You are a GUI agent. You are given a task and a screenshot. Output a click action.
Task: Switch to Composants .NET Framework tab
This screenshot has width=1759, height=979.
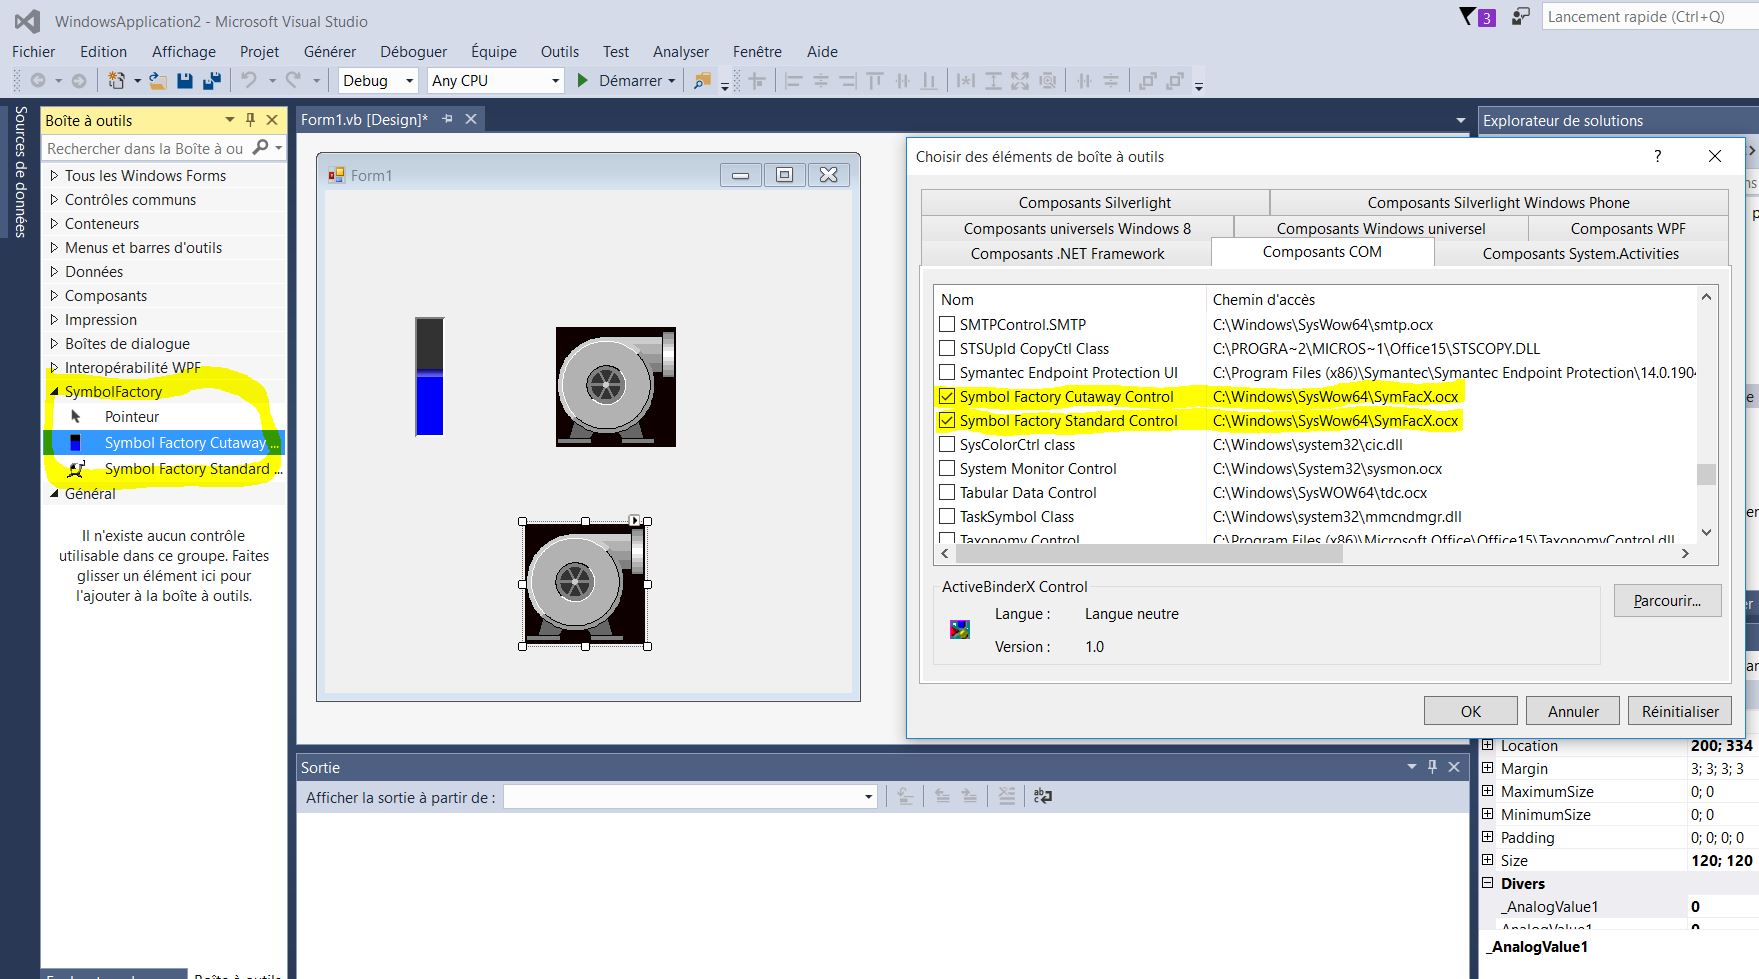coord(1067,254)
